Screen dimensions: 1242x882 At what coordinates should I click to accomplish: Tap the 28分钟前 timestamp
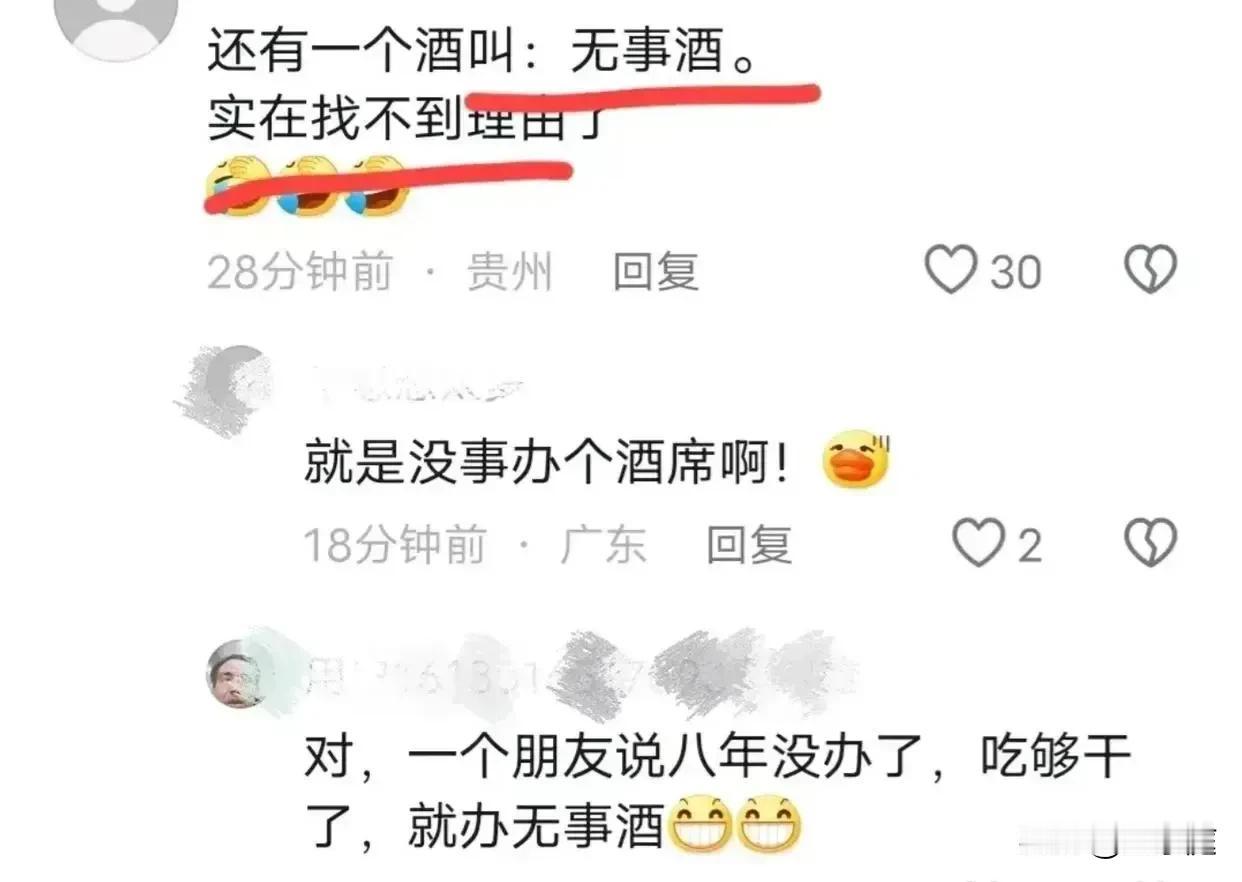(300, 271)
